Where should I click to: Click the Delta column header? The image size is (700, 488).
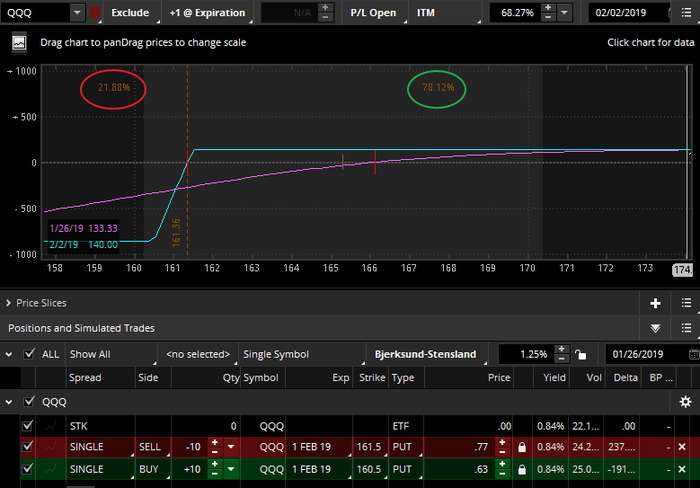point(625,378)
